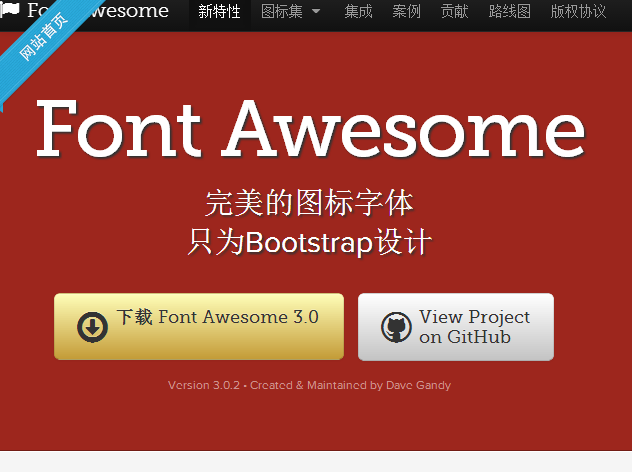Click the View Project on GitHub button
The image size is (632, 472).
pyautogui.click(x=456, y=327)
